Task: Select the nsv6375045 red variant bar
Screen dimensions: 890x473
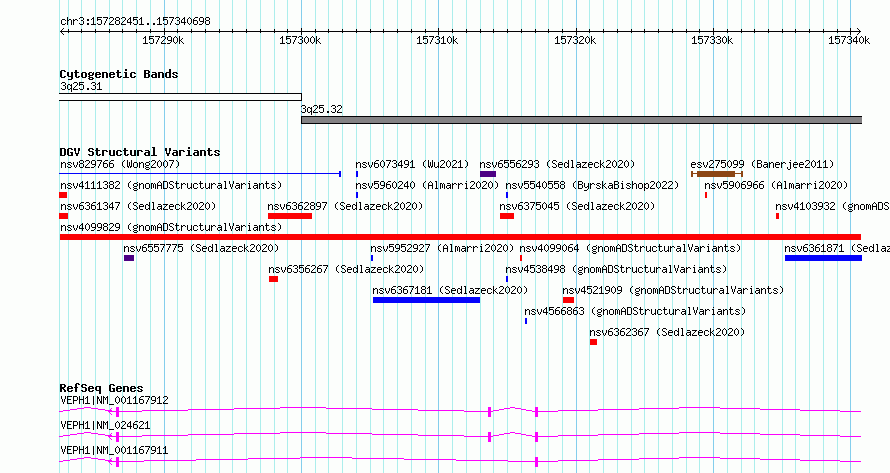Action: (506, 216)
